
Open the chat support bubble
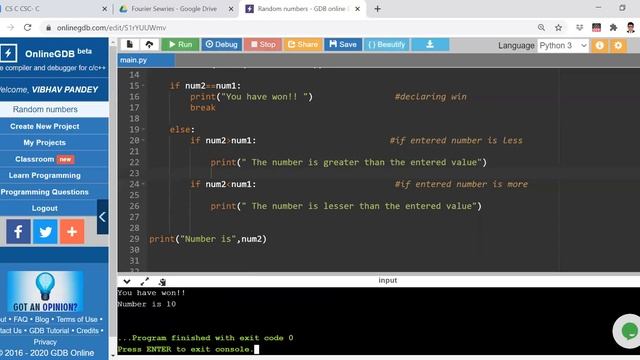629,331
